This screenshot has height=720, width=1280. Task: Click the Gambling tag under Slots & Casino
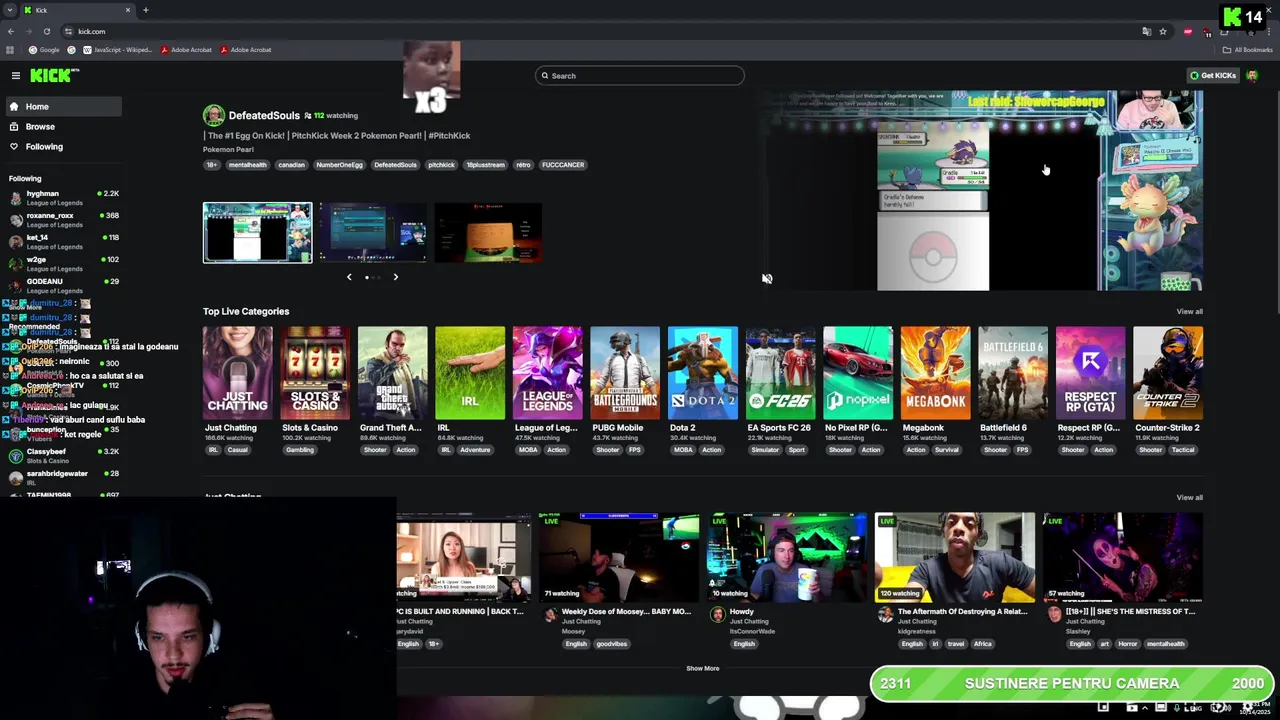(x=300, y=450)
